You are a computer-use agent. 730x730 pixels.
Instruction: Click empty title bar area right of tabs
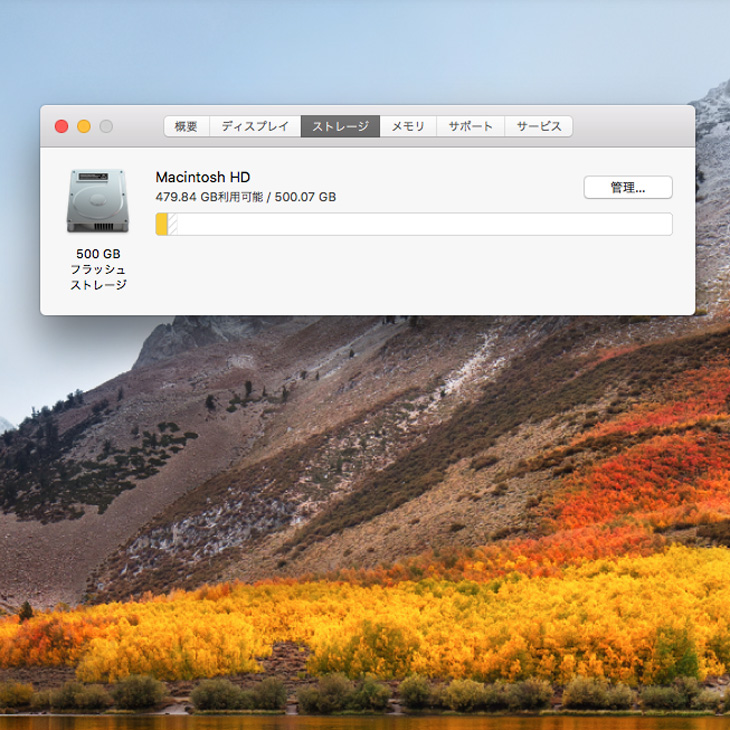(x=630, y=126)
